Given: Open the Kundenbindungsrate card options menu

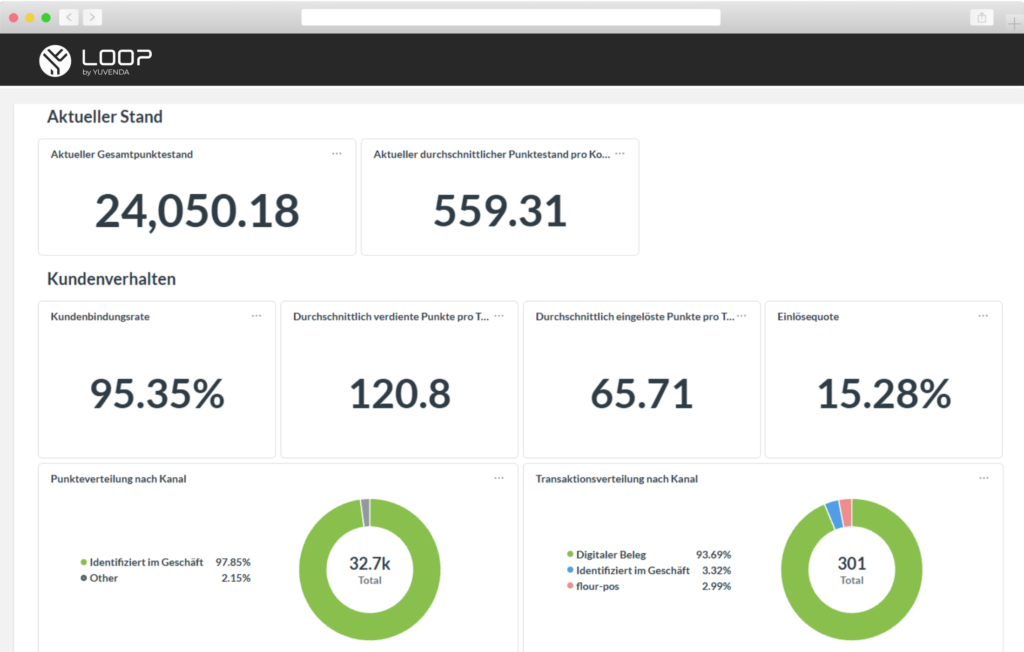Looking at the screenshot, I should [256, 316].
